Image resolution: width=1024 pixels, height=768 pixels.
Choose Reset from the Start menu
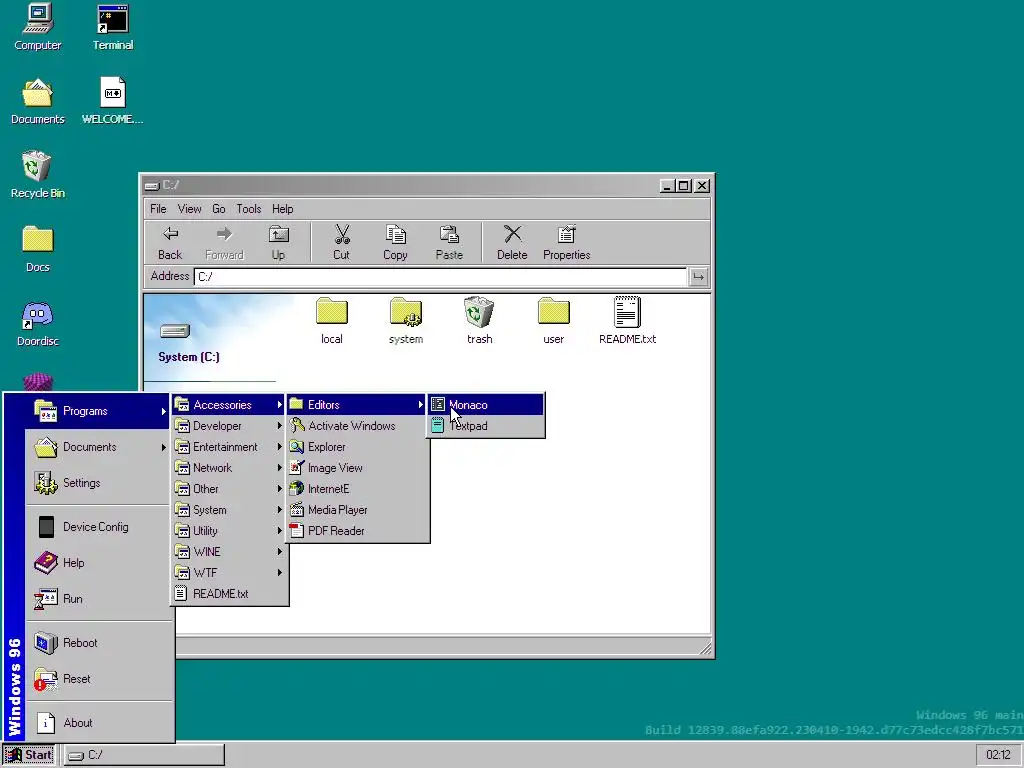tap(99, 679)
